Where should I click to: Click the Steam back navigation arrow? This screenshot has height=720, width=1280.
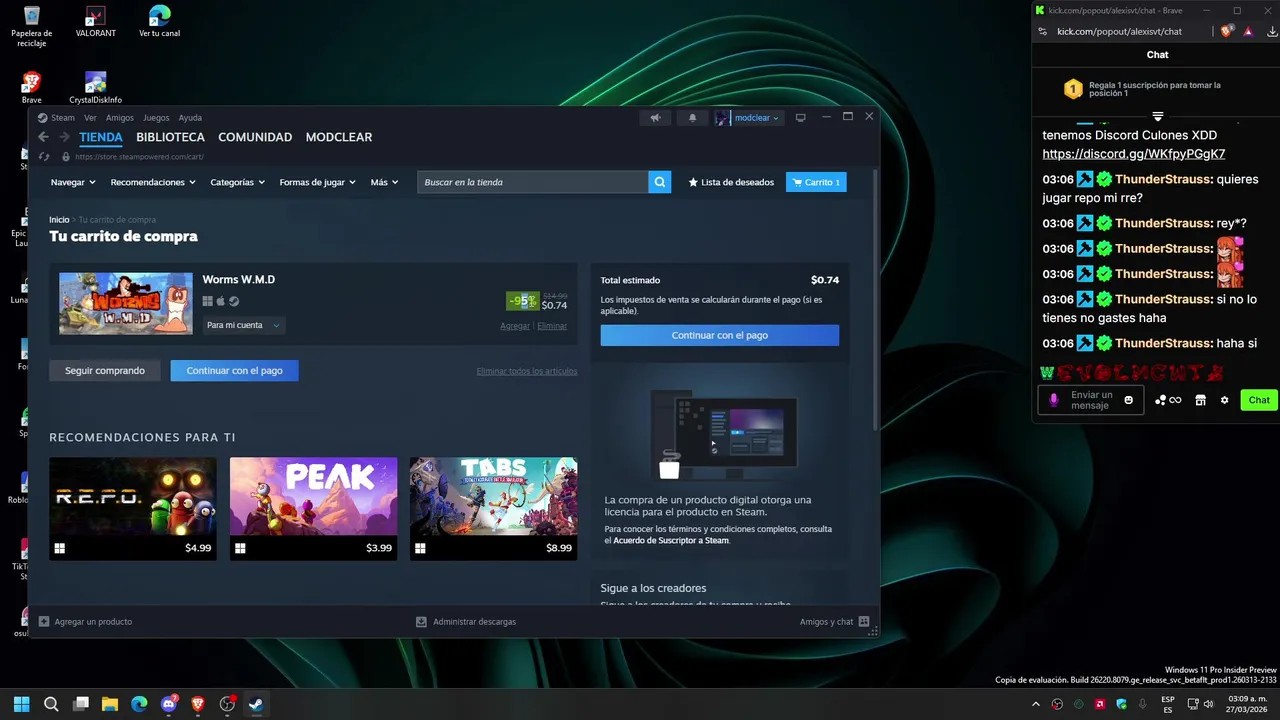tap(43, 137)
